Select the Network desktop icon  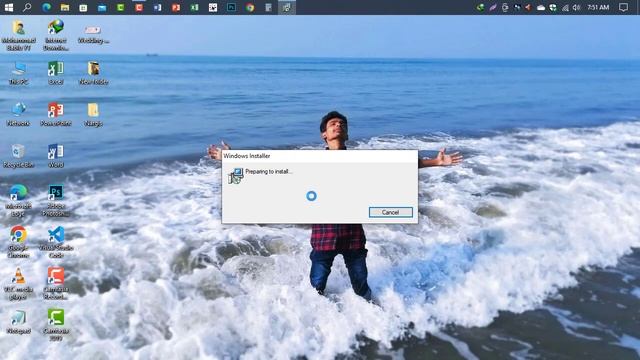point(18,115)
